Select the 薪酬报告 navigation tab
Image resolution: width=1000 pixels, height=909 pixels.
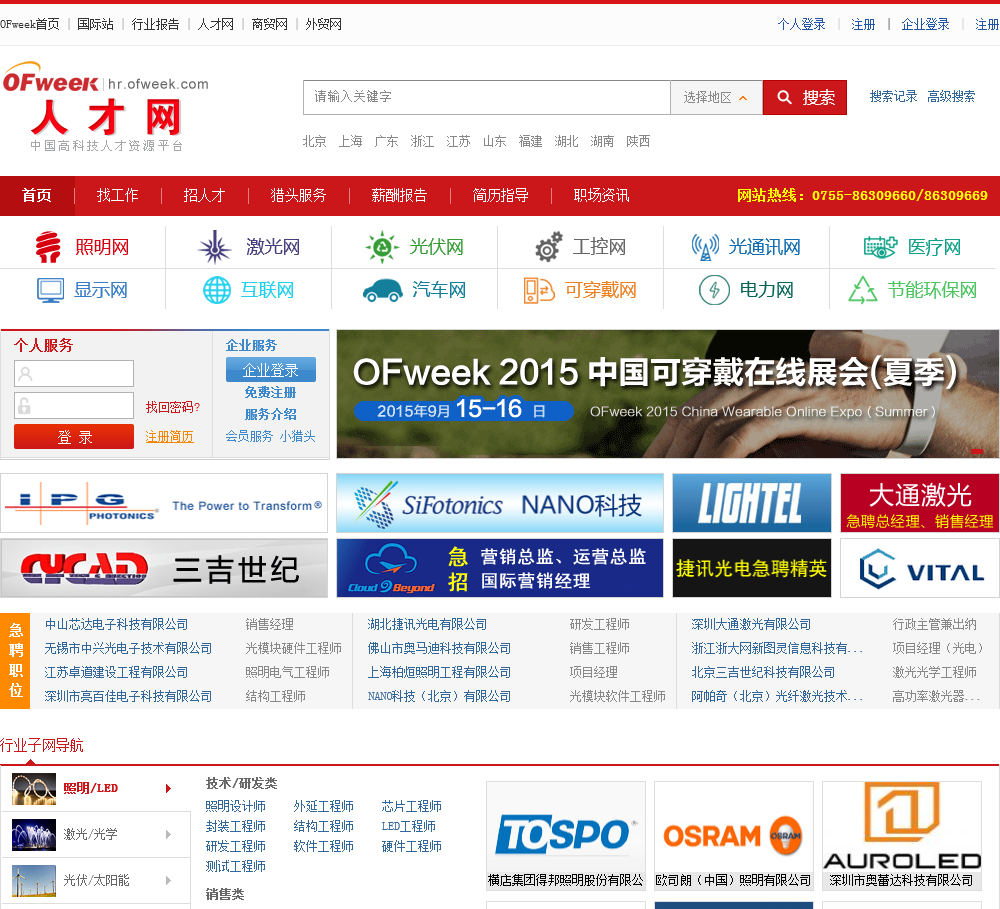point(399,195)
